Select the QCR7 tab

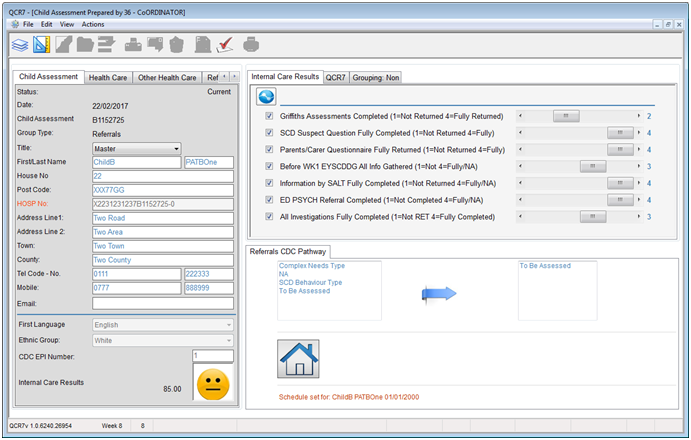(337, 76)
